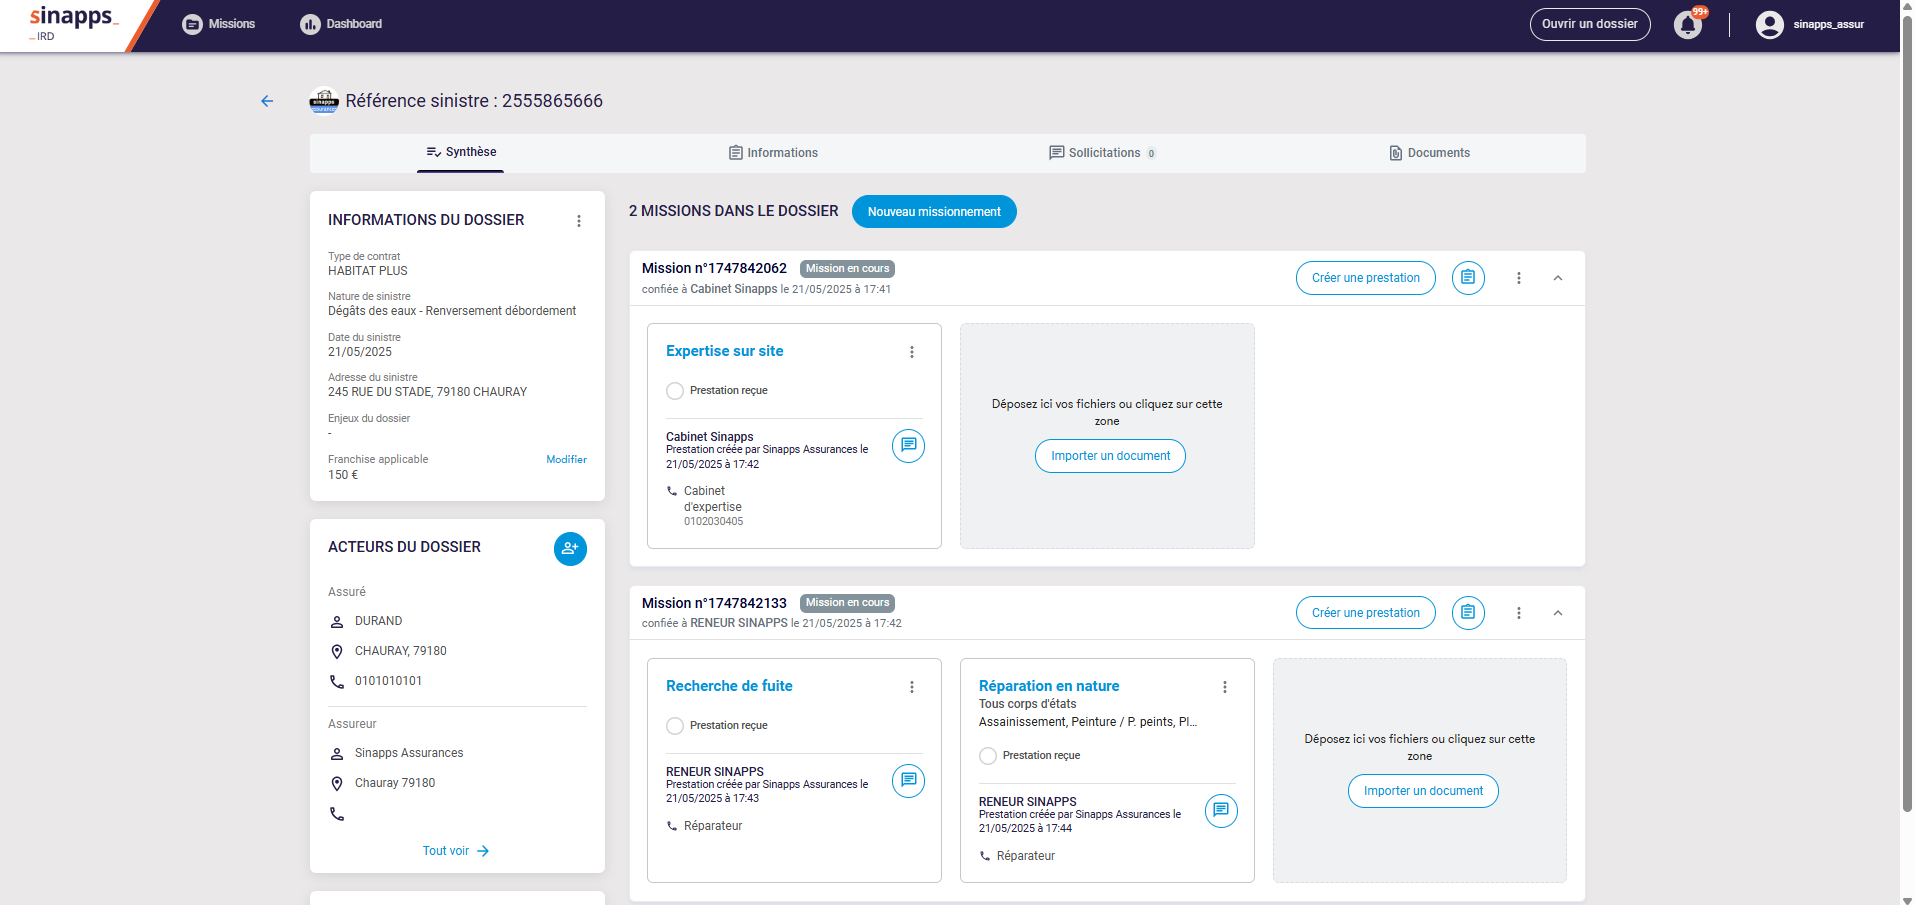Screen dimensions: 1914x905
Task: Toggle Prestation reçue for Recherche de fuite
Action: coord(675,726)
